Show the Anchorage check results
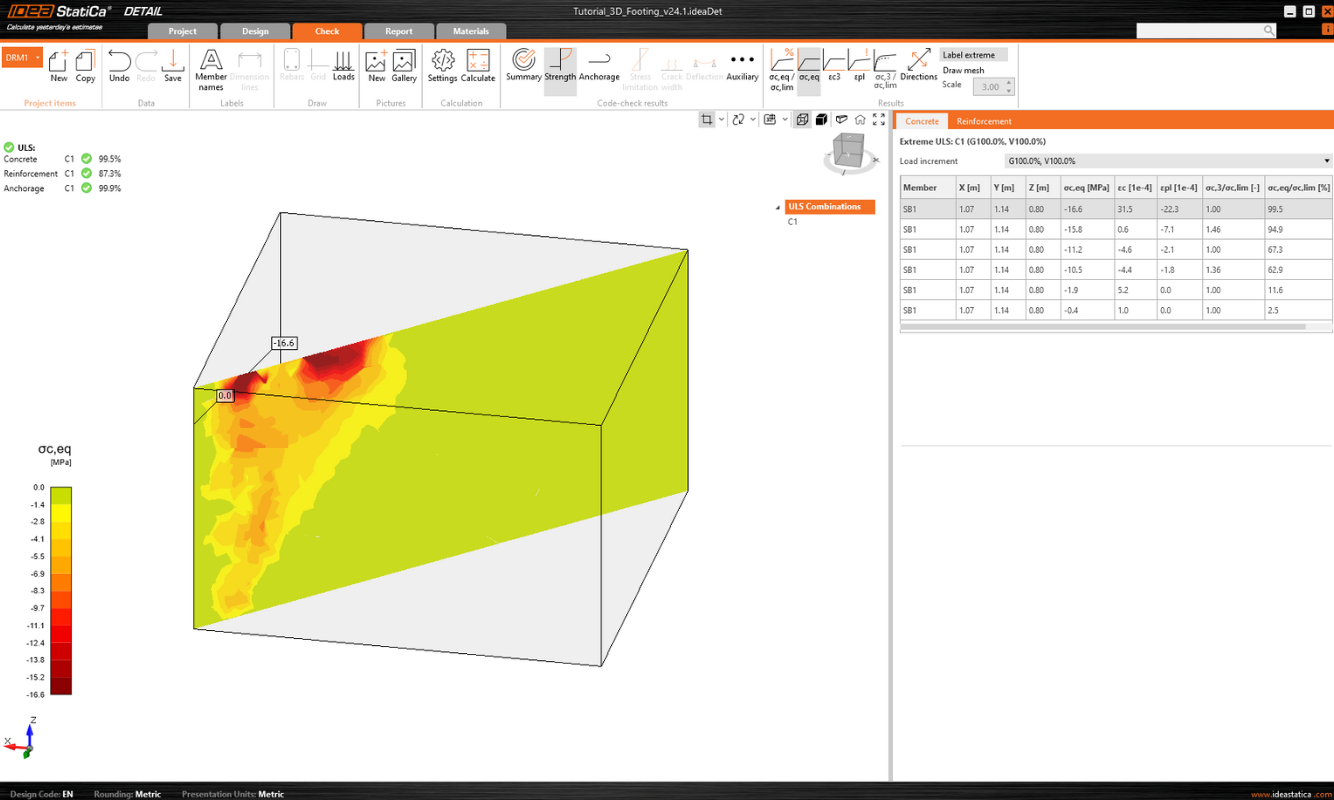The width and height of the screenshot is (1334, 800). [x=599, y=66]
